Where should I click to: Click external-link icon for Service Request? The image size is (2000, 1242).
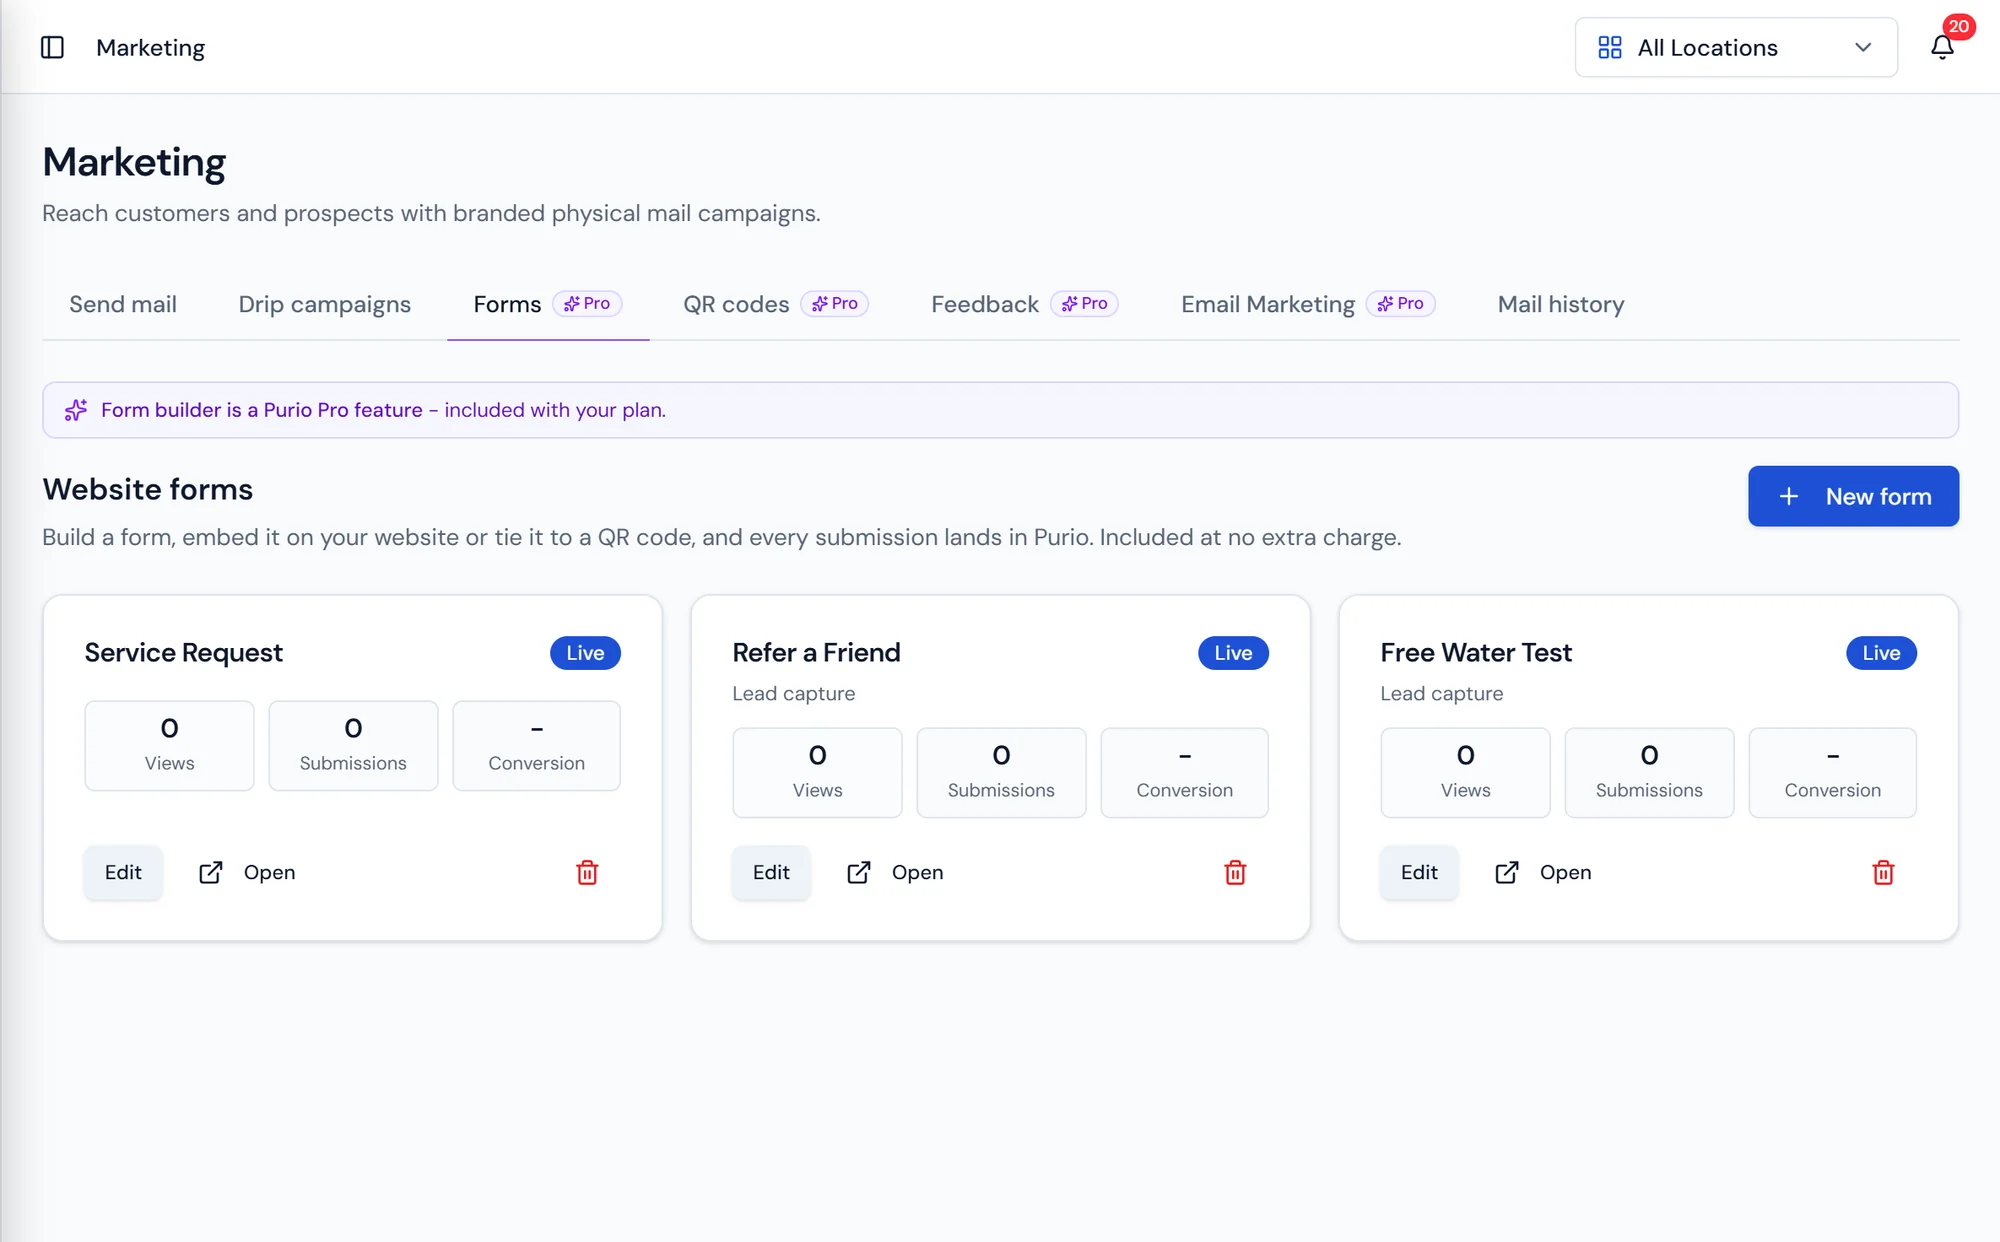coord(210,872)
